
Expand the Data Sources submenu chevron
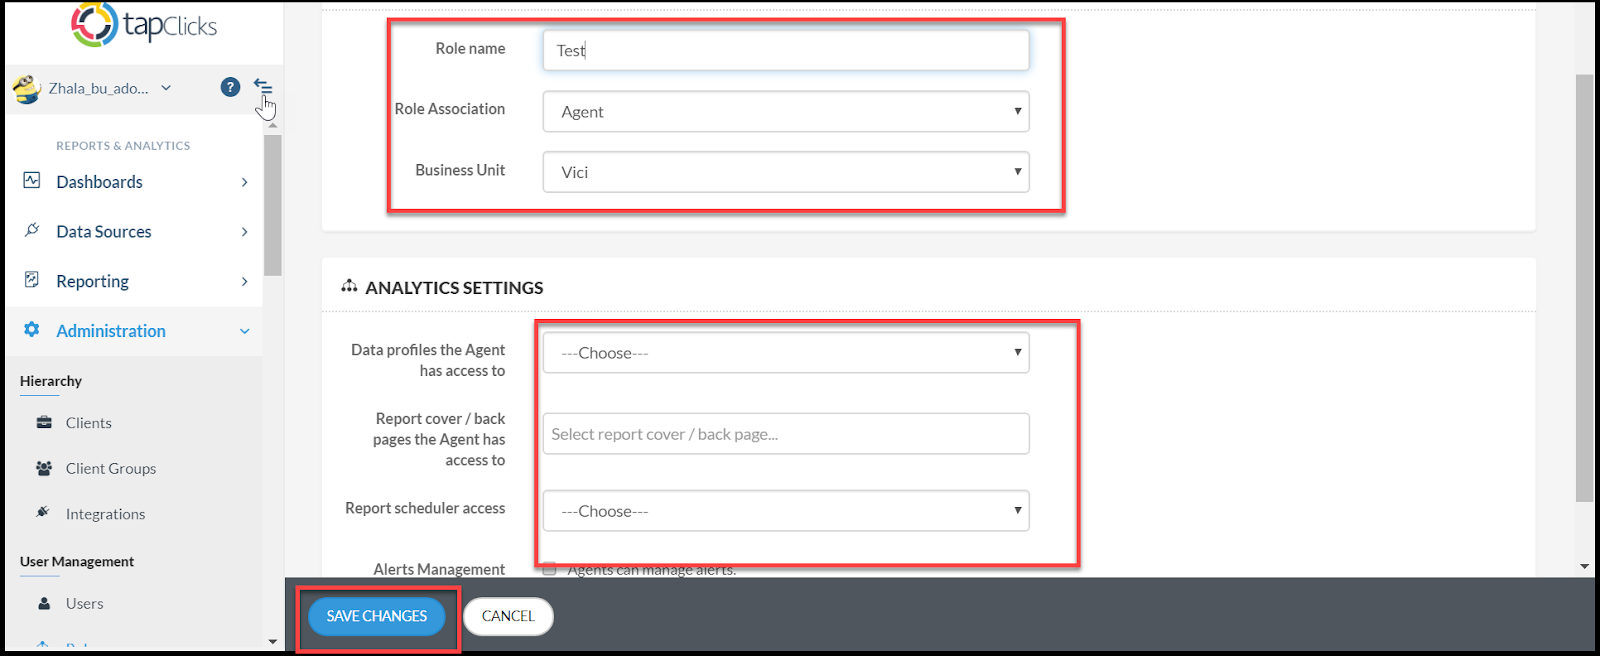245,232
